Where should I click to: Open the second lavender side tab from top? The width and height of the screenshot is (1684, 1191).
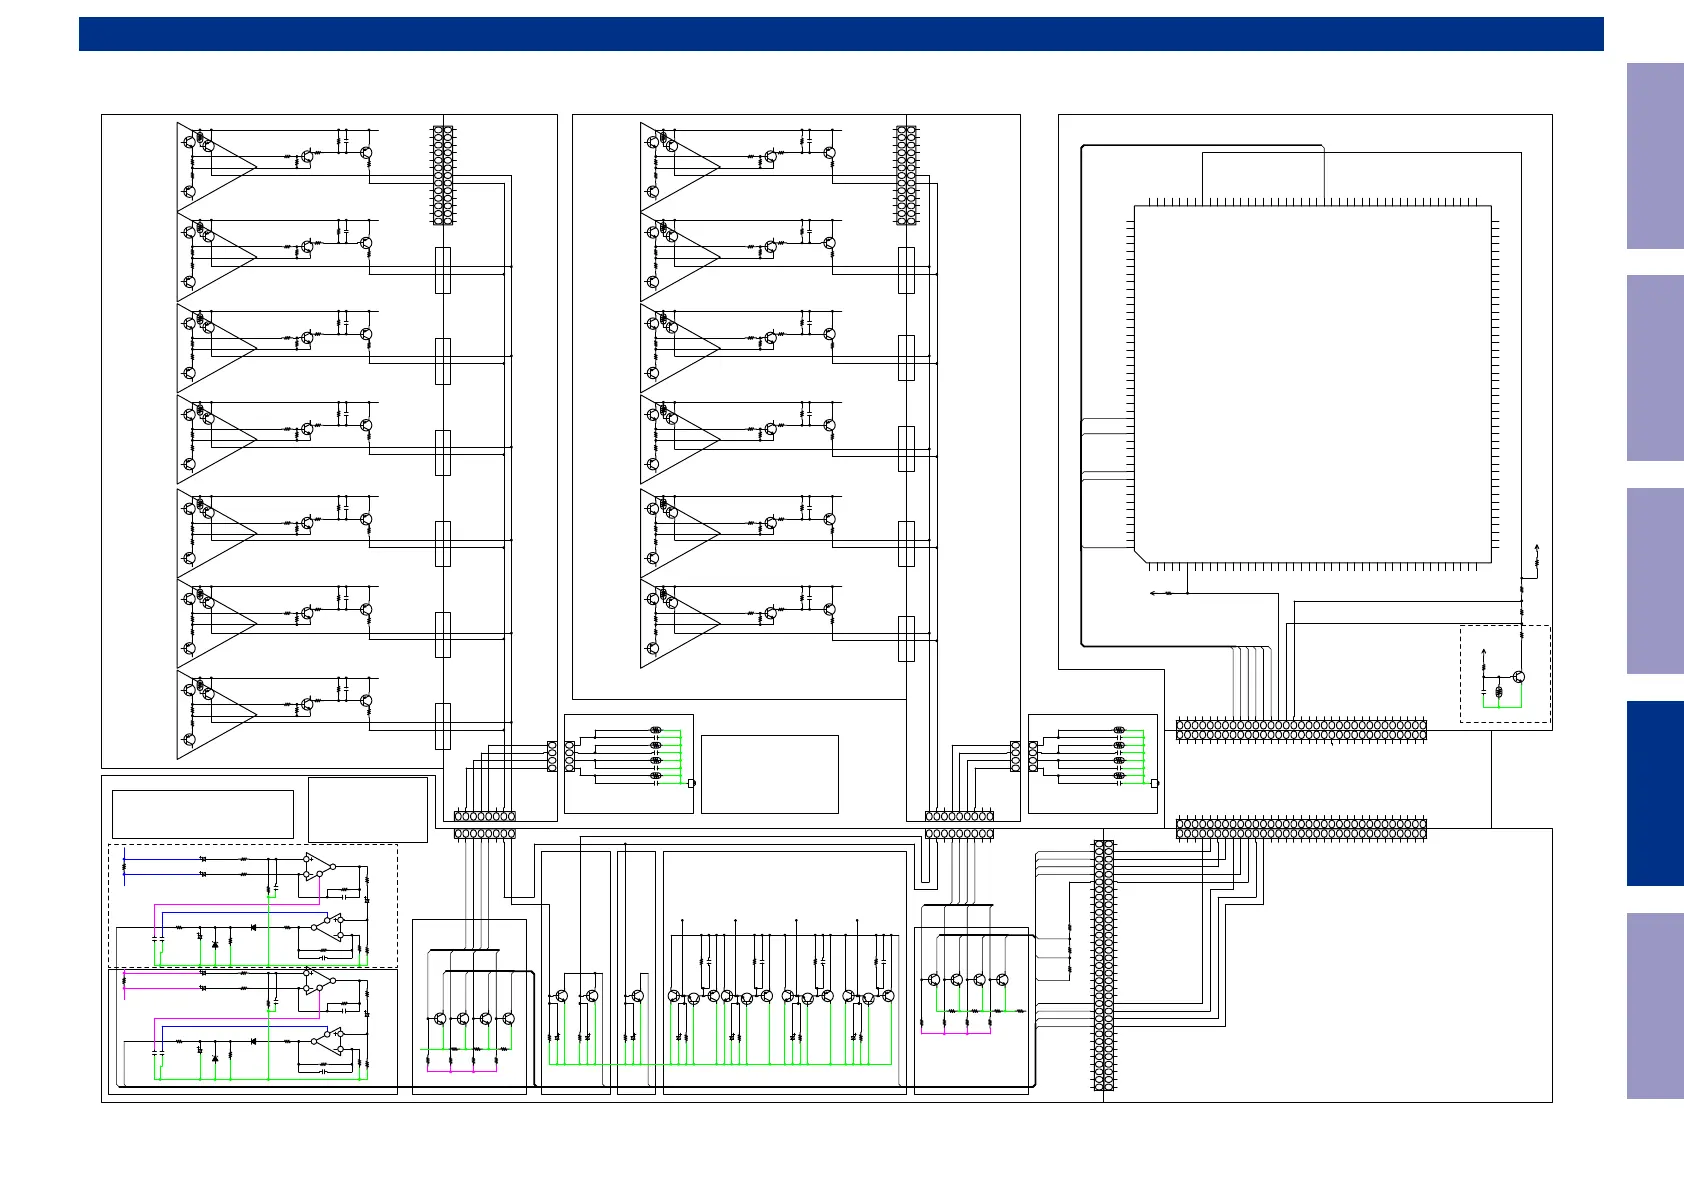pyautogui.click(x=1655, y=368)
